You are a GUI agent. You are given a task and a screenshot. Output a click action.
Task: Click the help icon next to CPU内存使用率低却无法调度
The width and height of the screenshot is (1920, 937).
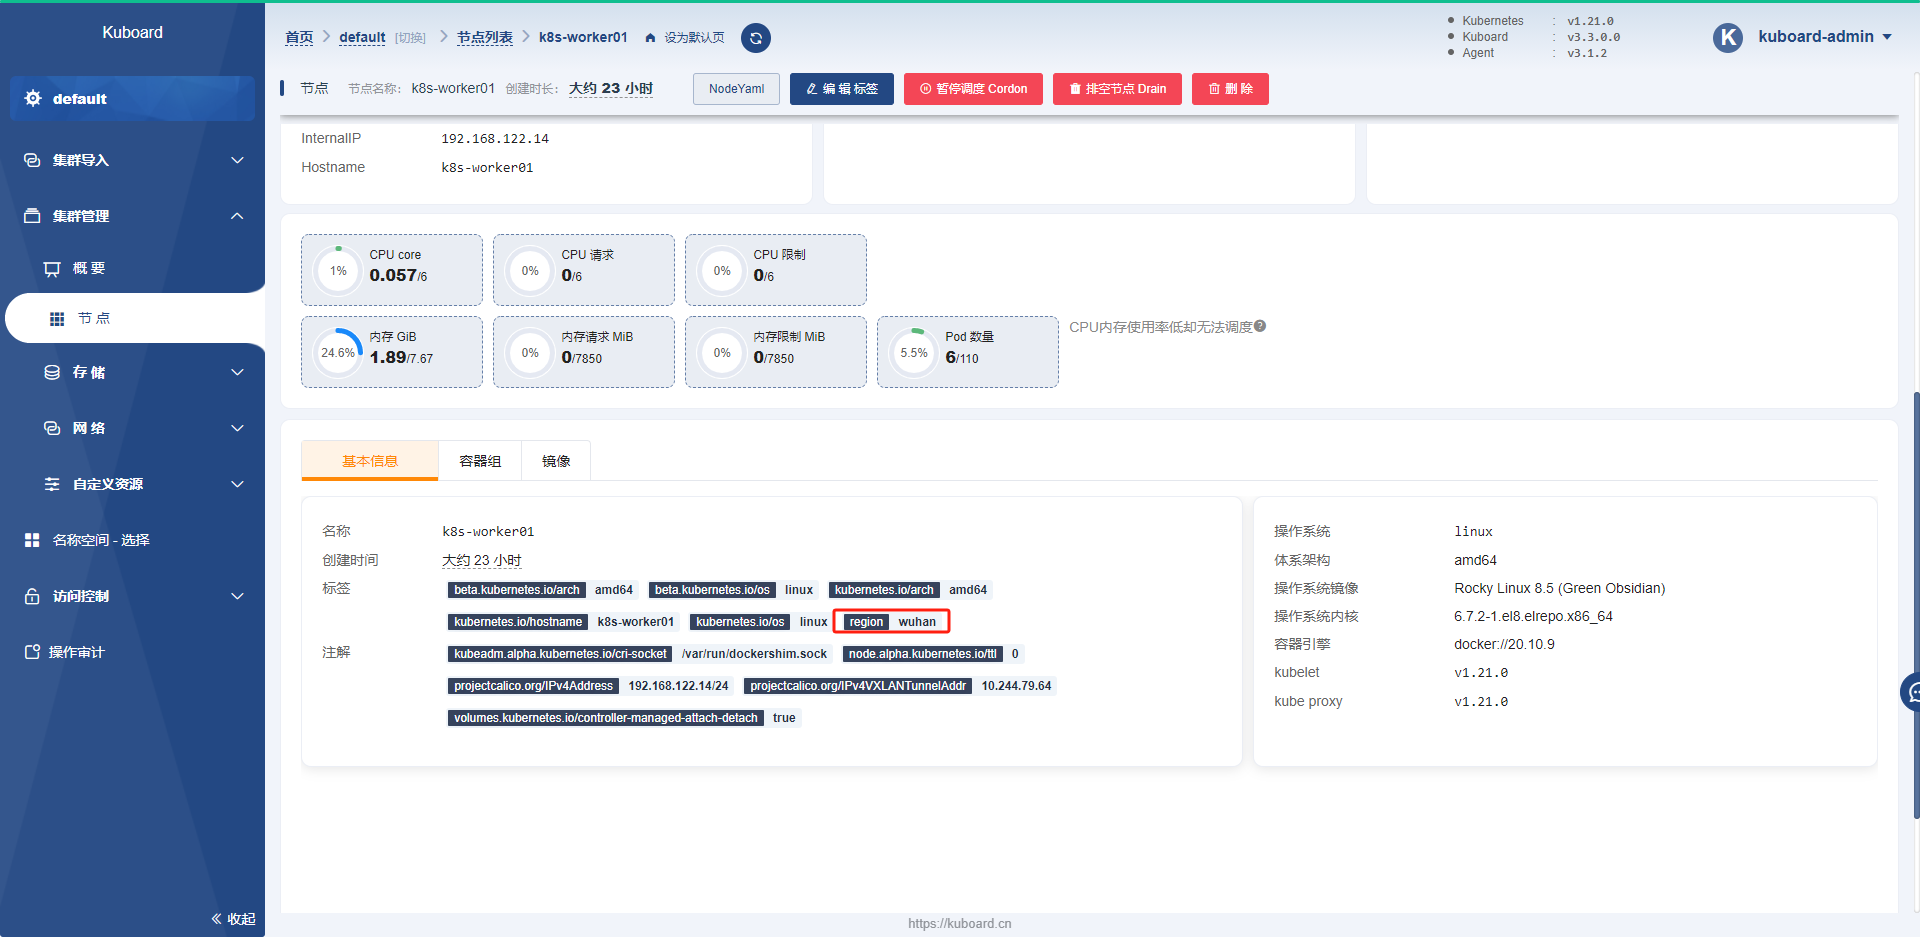point(1260,326)
